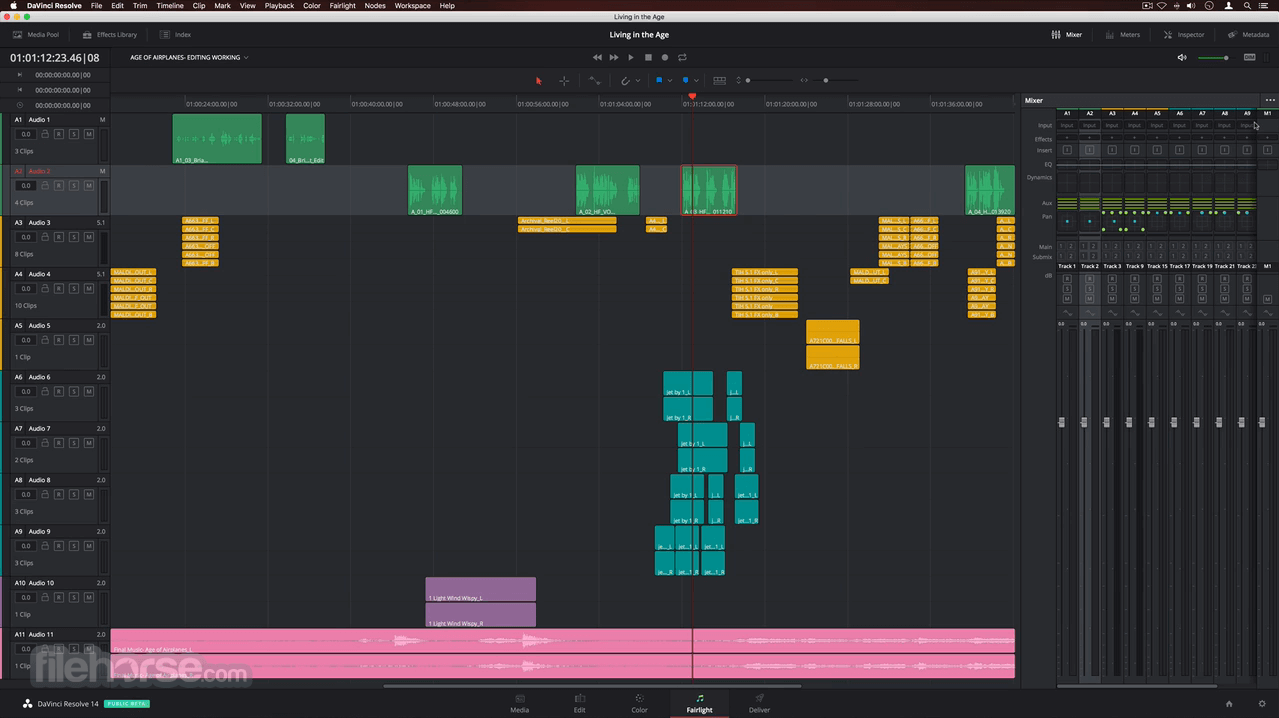Open the pan control for mixer A1

(1067, 221)
